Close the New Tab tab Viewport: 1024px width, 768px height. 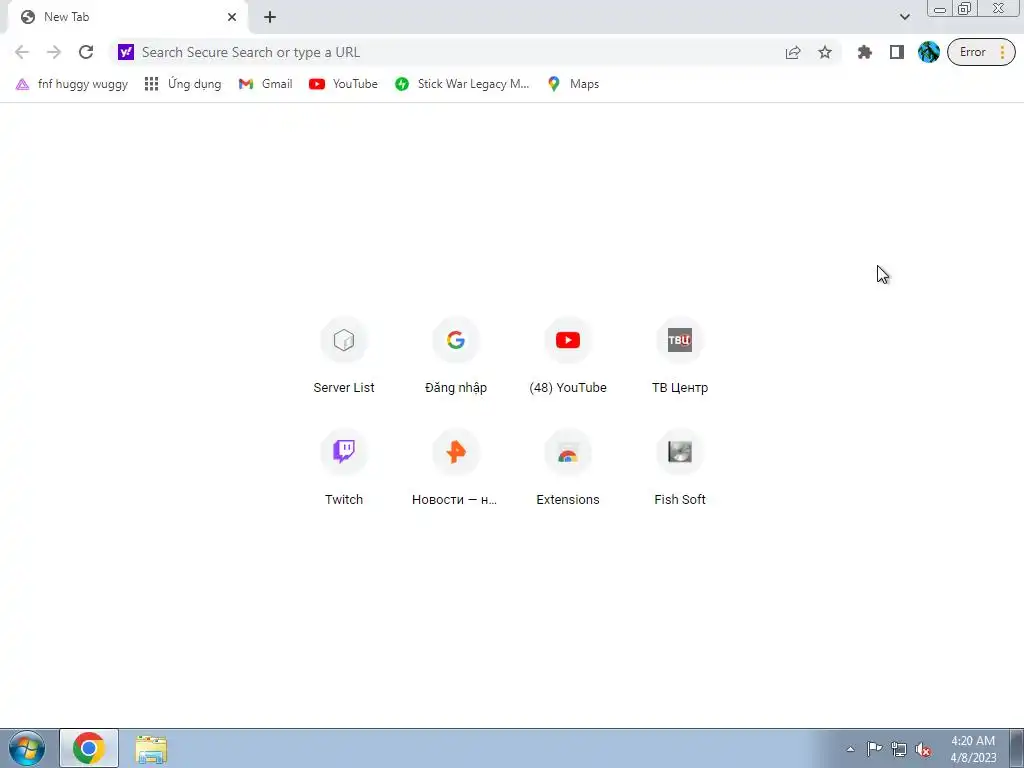pos(232,17)
